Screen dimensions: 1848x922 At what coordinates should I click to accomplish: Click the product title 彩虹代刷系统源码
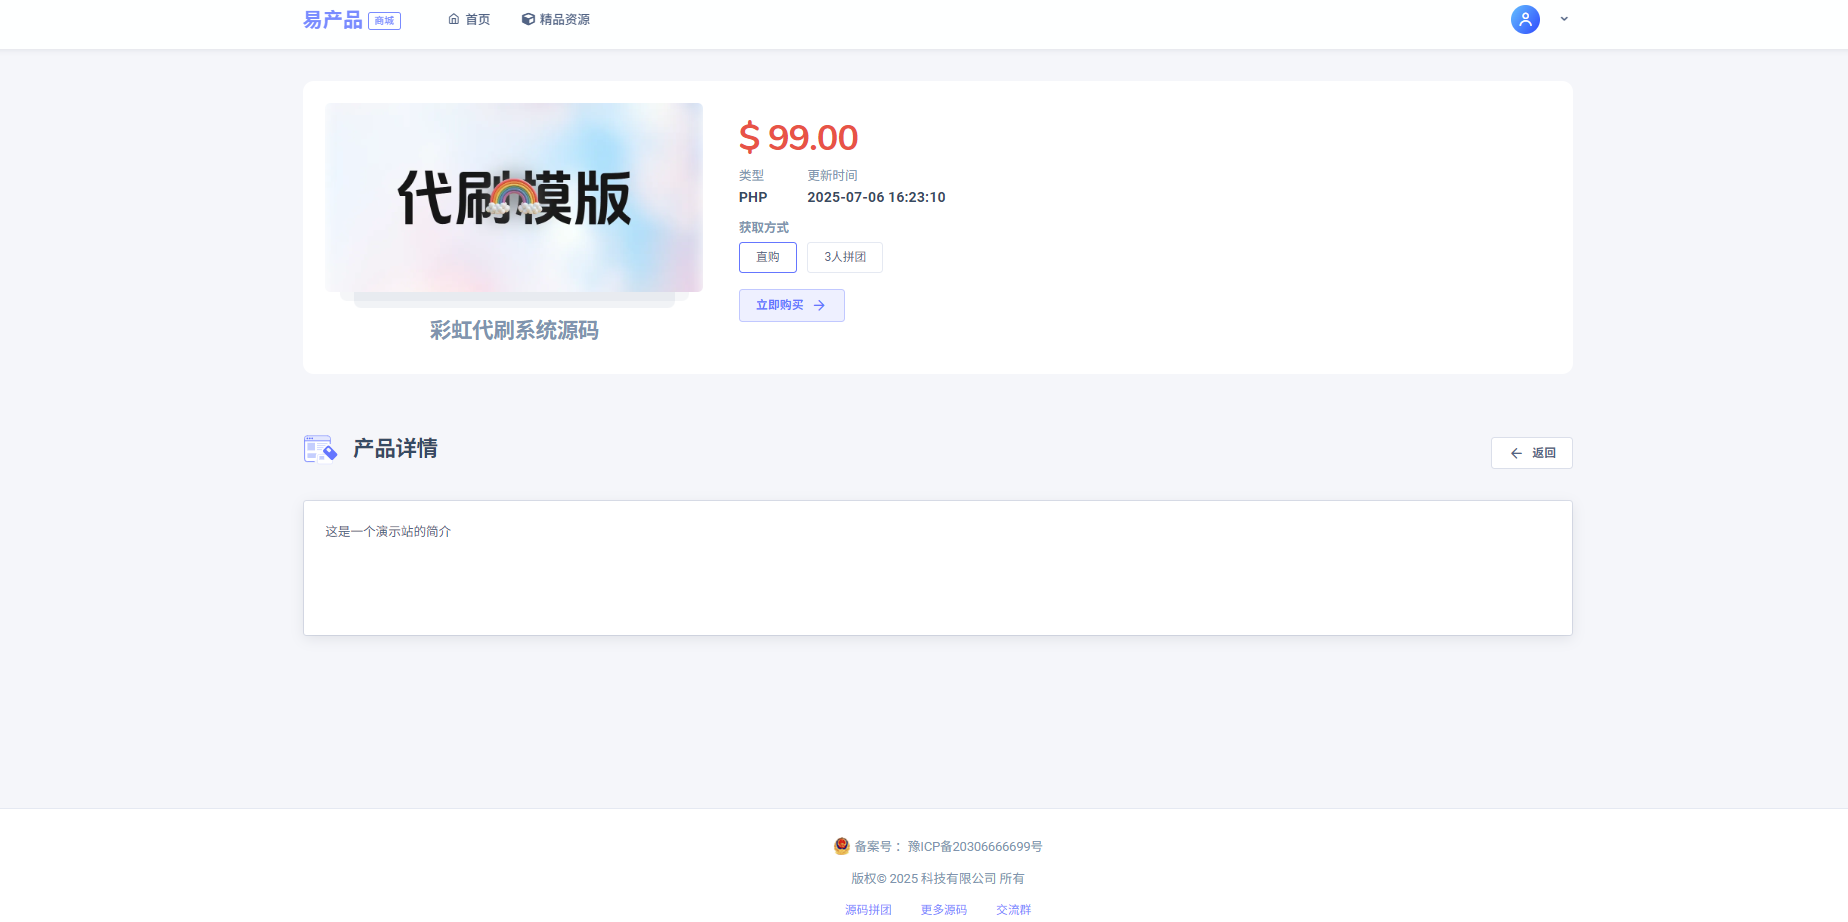coord(514,330)
